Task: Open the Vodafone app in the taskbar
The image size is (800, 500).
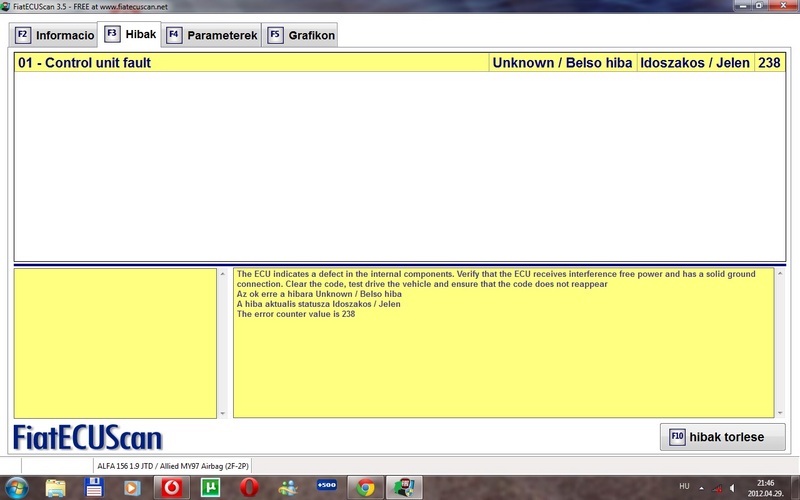Action: (171, 487)
